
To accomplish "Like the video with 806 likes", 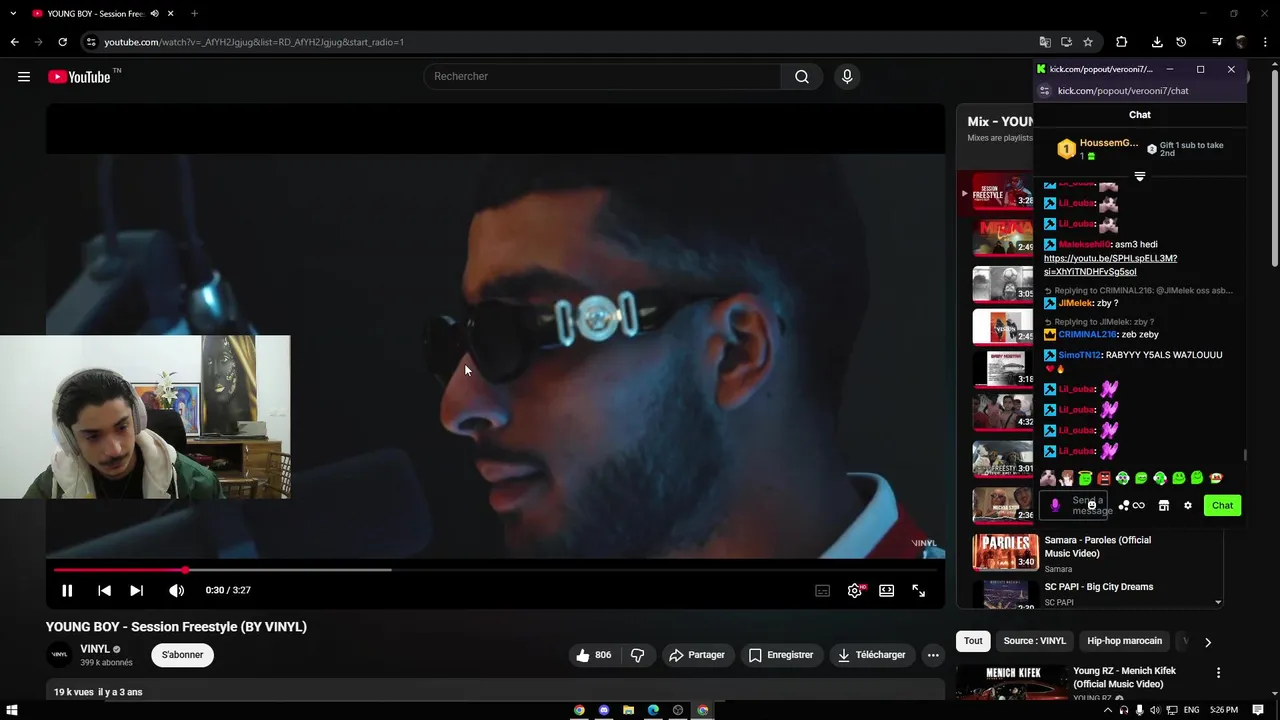I will tap(593, 655).
